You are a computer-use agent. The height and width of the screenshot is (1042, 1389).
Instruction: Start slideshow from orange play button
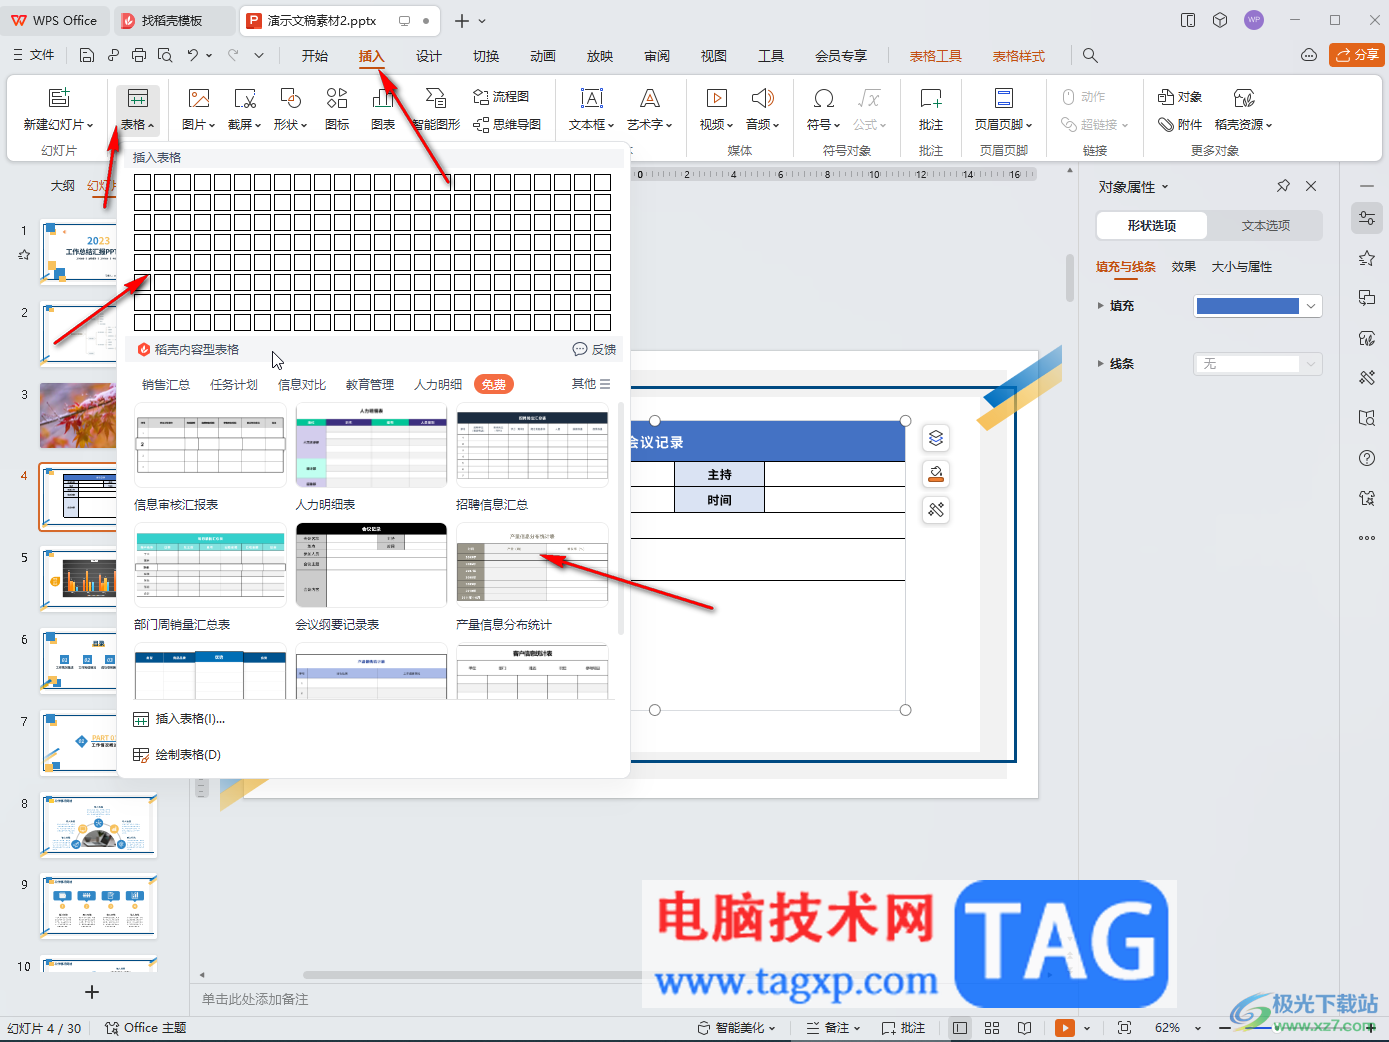coord(1065,1028)
